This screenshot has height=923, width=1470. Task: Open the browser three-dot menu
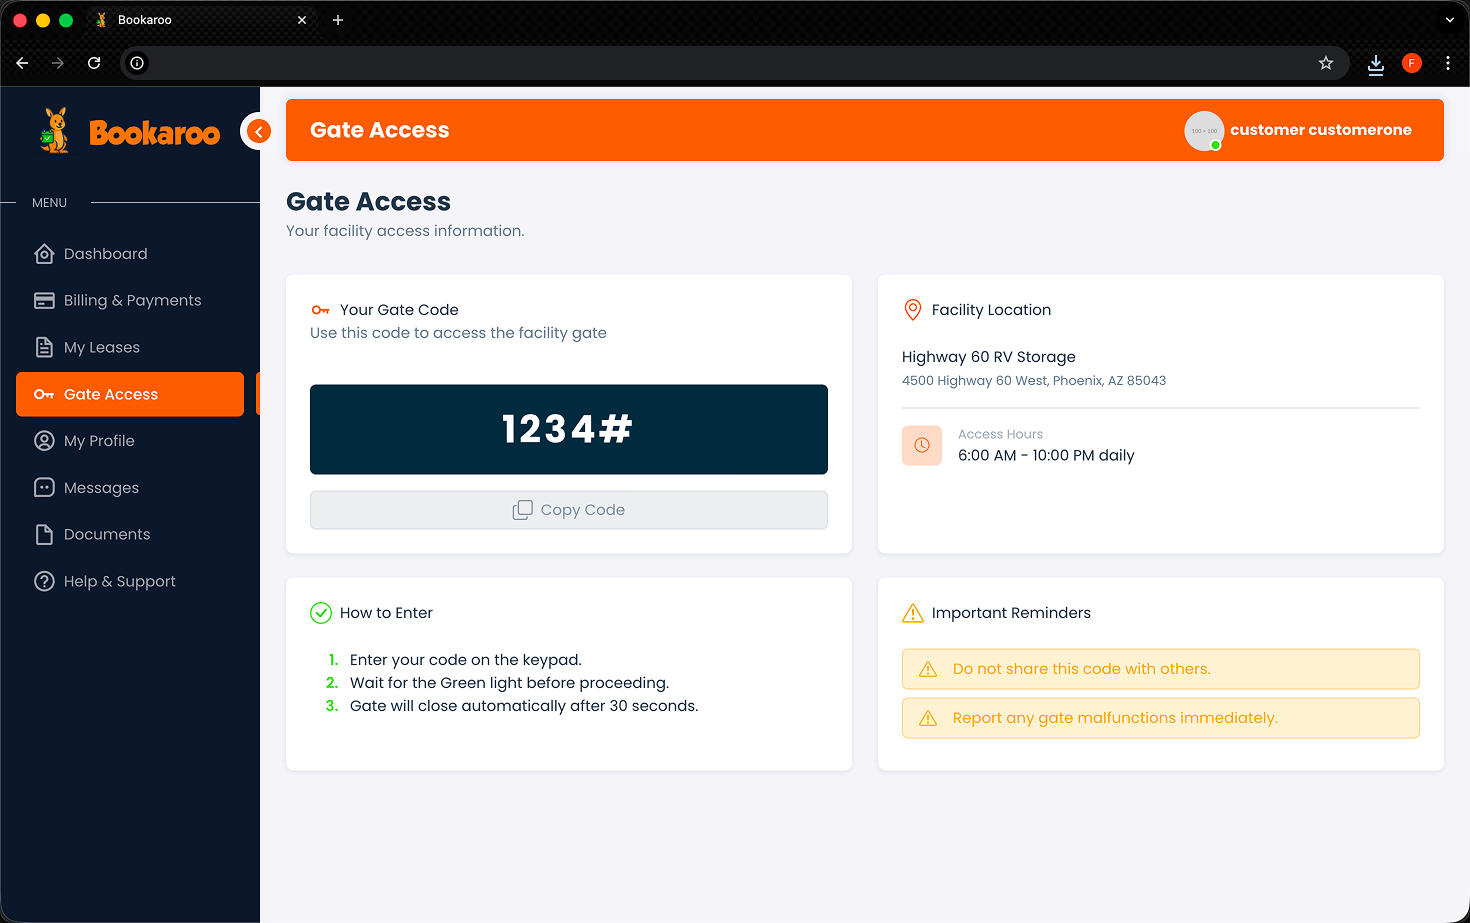pos(1447,63)
